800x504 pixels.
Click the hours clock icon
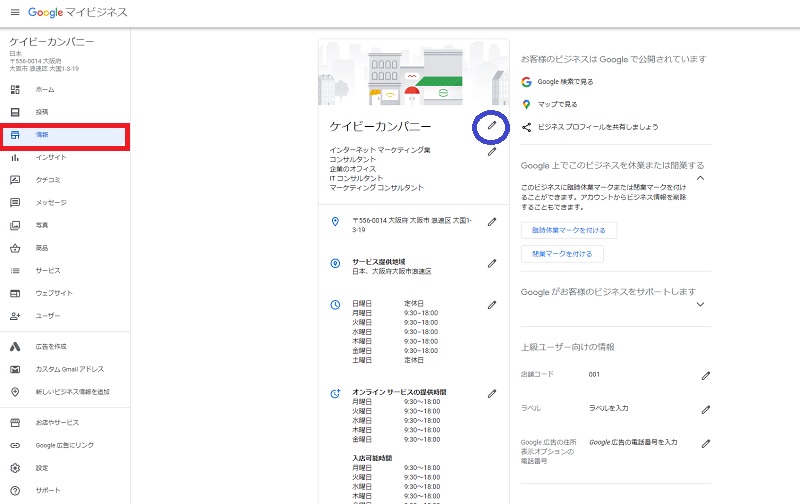[335, 305]
